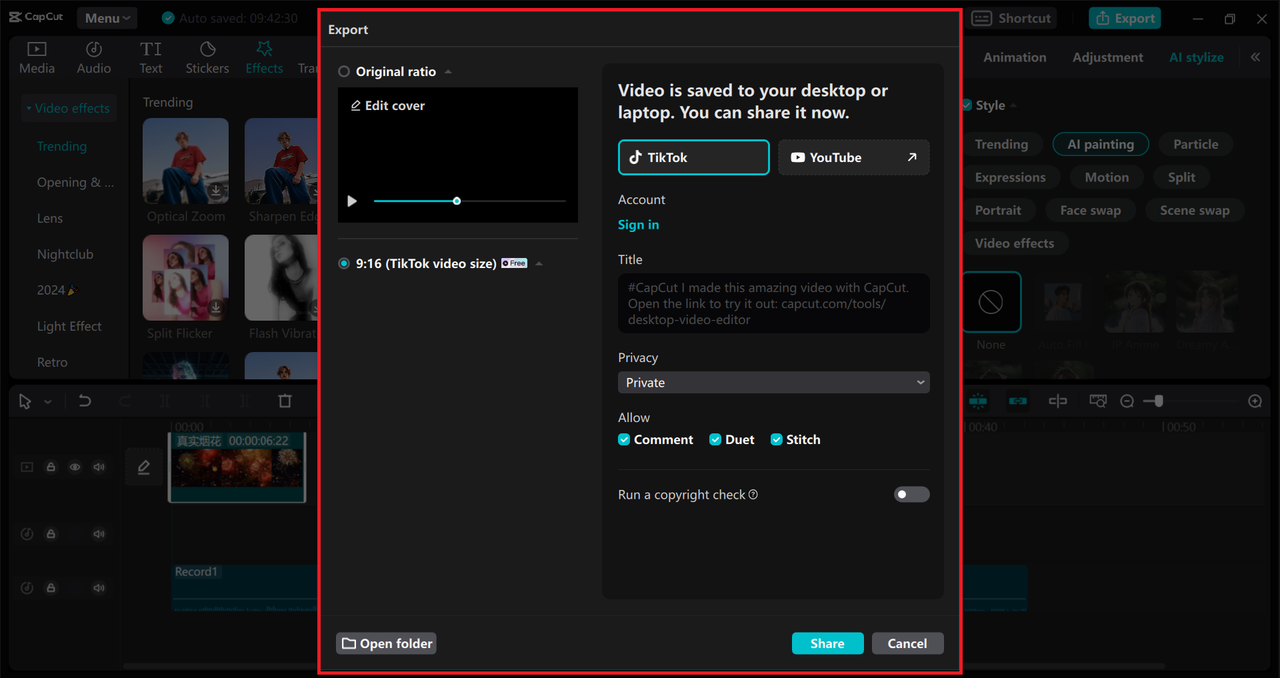Screen dimensions: 1280x678
Task: Zoom out the timeline with minus icon
Action: pyautogui.click(x=1127, y=401)
